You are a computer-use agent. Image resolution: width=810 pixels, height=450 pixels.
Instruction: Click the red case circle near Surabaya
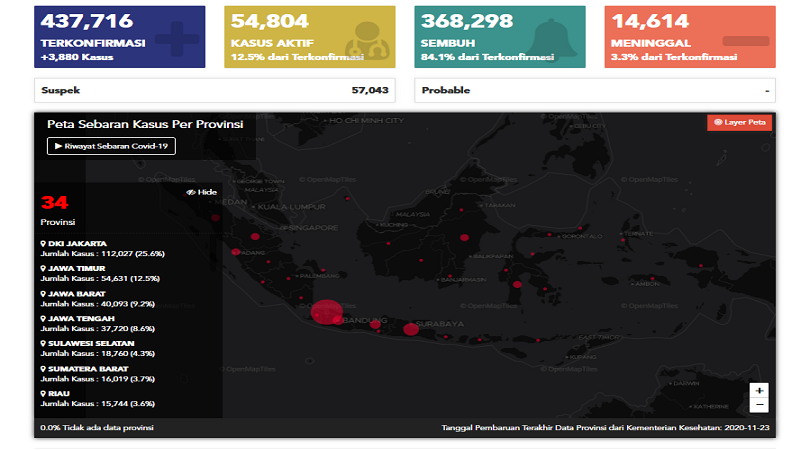[410, 329]
